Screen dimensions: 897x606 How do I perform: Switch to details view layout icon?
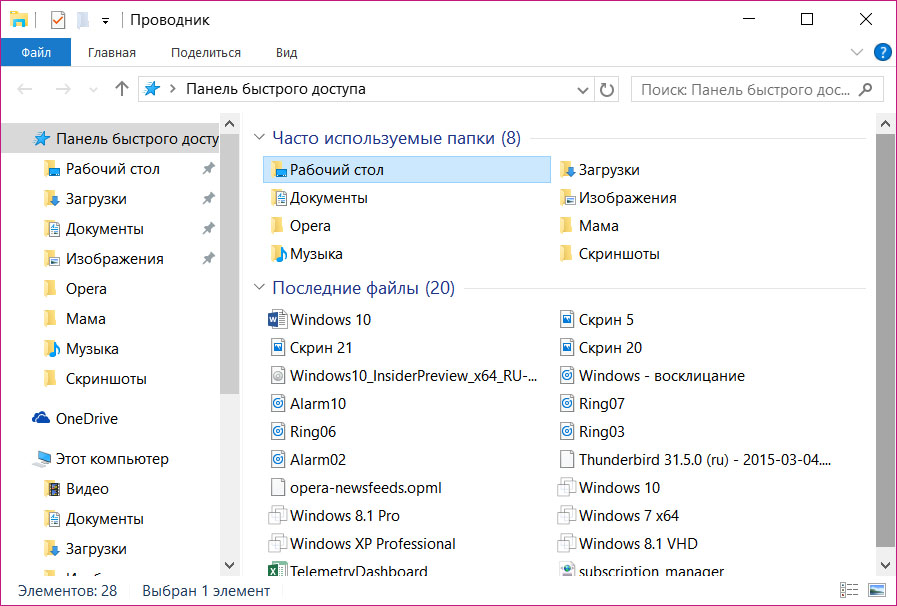(849, 591)
